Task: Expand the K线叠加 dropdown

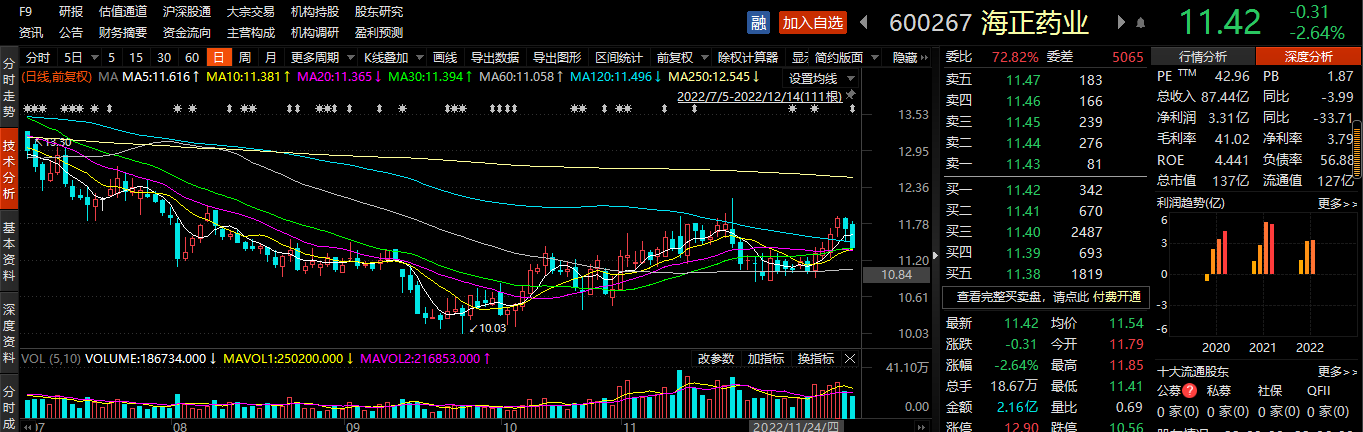Action: pyautogui.click(x=393, y=57)
